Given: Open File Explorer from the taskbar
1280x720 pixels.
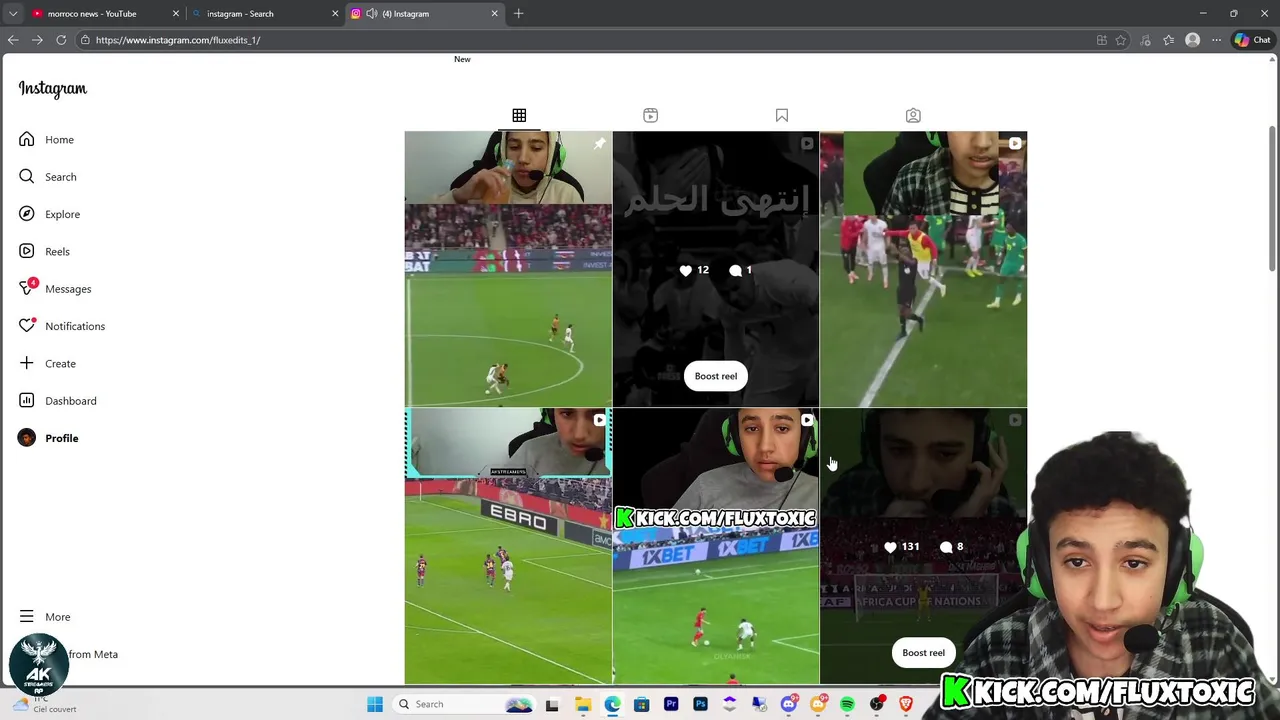Looking at the screenshot, I should (583, 704).
